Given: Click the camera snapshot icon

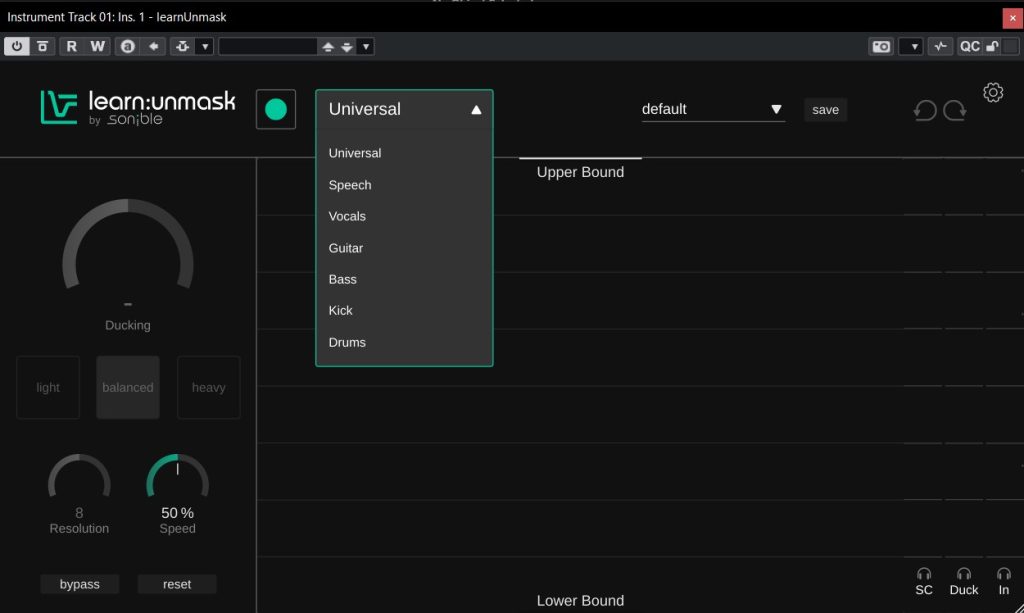Looking at the screenshot, I should [881, 46].
